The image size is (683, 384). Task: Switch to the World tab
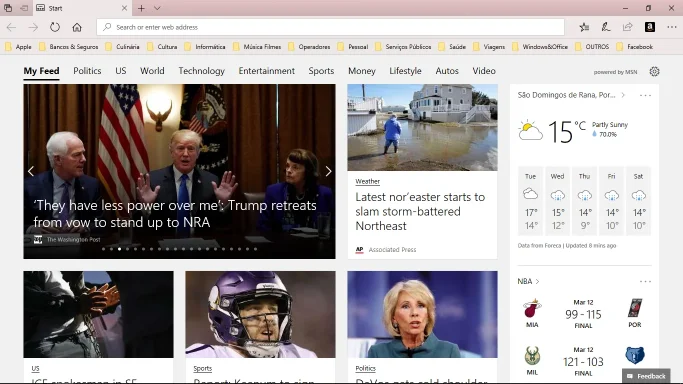click(152, 71)
